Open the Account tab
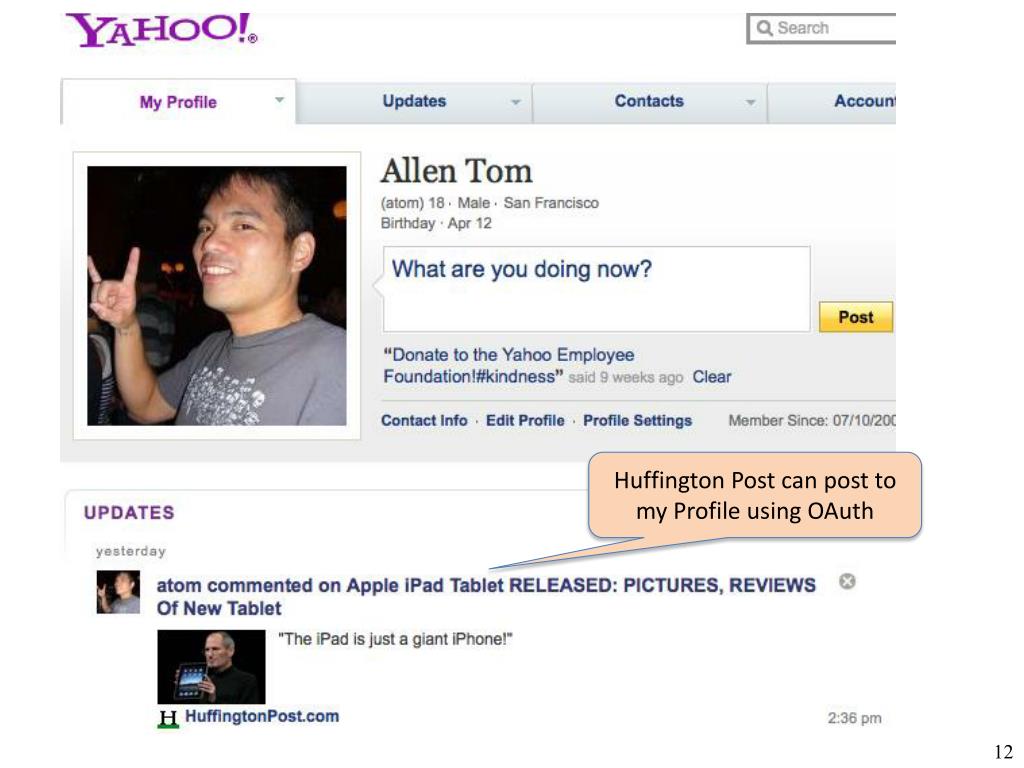 click(x=865, y=101)
